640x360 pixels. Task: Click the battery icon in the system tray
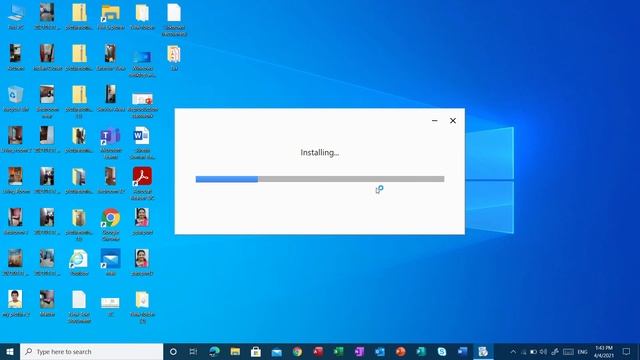[x=533, y=351]
